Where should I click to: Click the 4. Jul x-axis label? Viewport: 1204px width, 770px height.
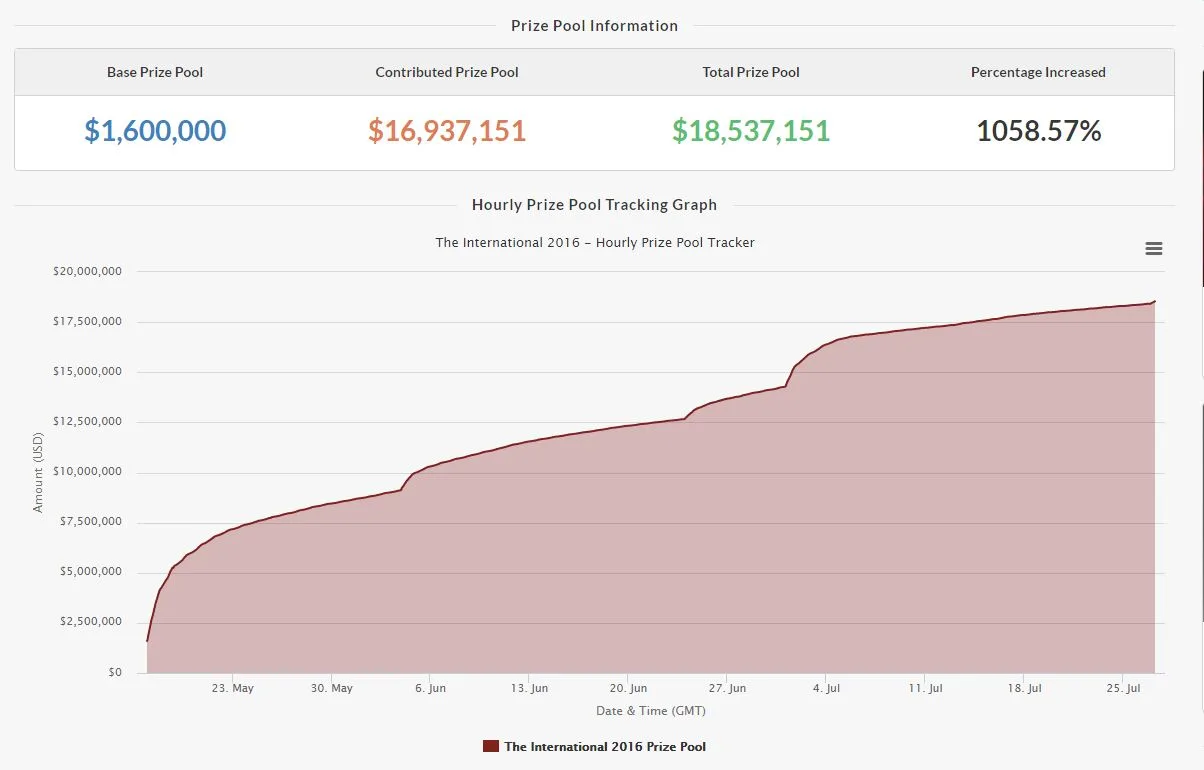pos(826,688)
